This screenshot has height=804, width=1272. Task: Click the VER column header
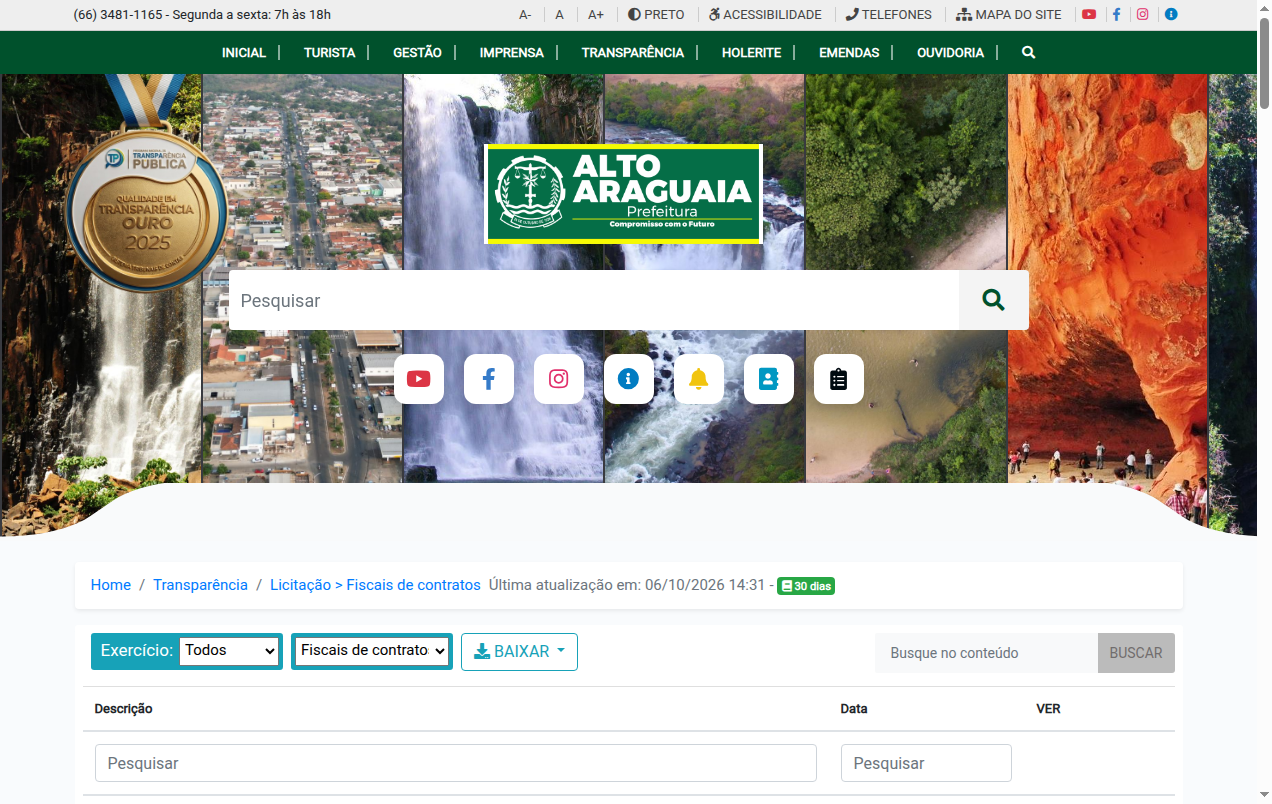[x=1048, y=709]
